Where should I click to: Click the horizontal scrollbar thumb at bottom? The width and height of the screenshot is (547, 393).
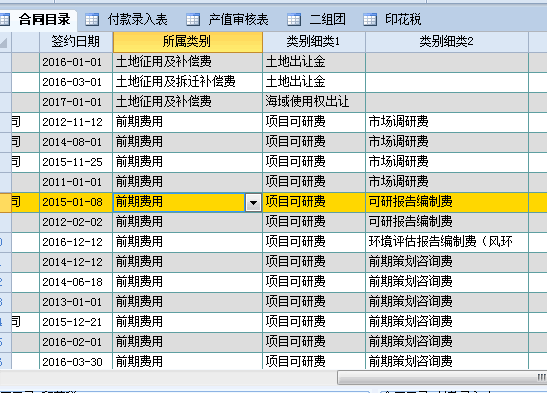[x=442, y=378]
